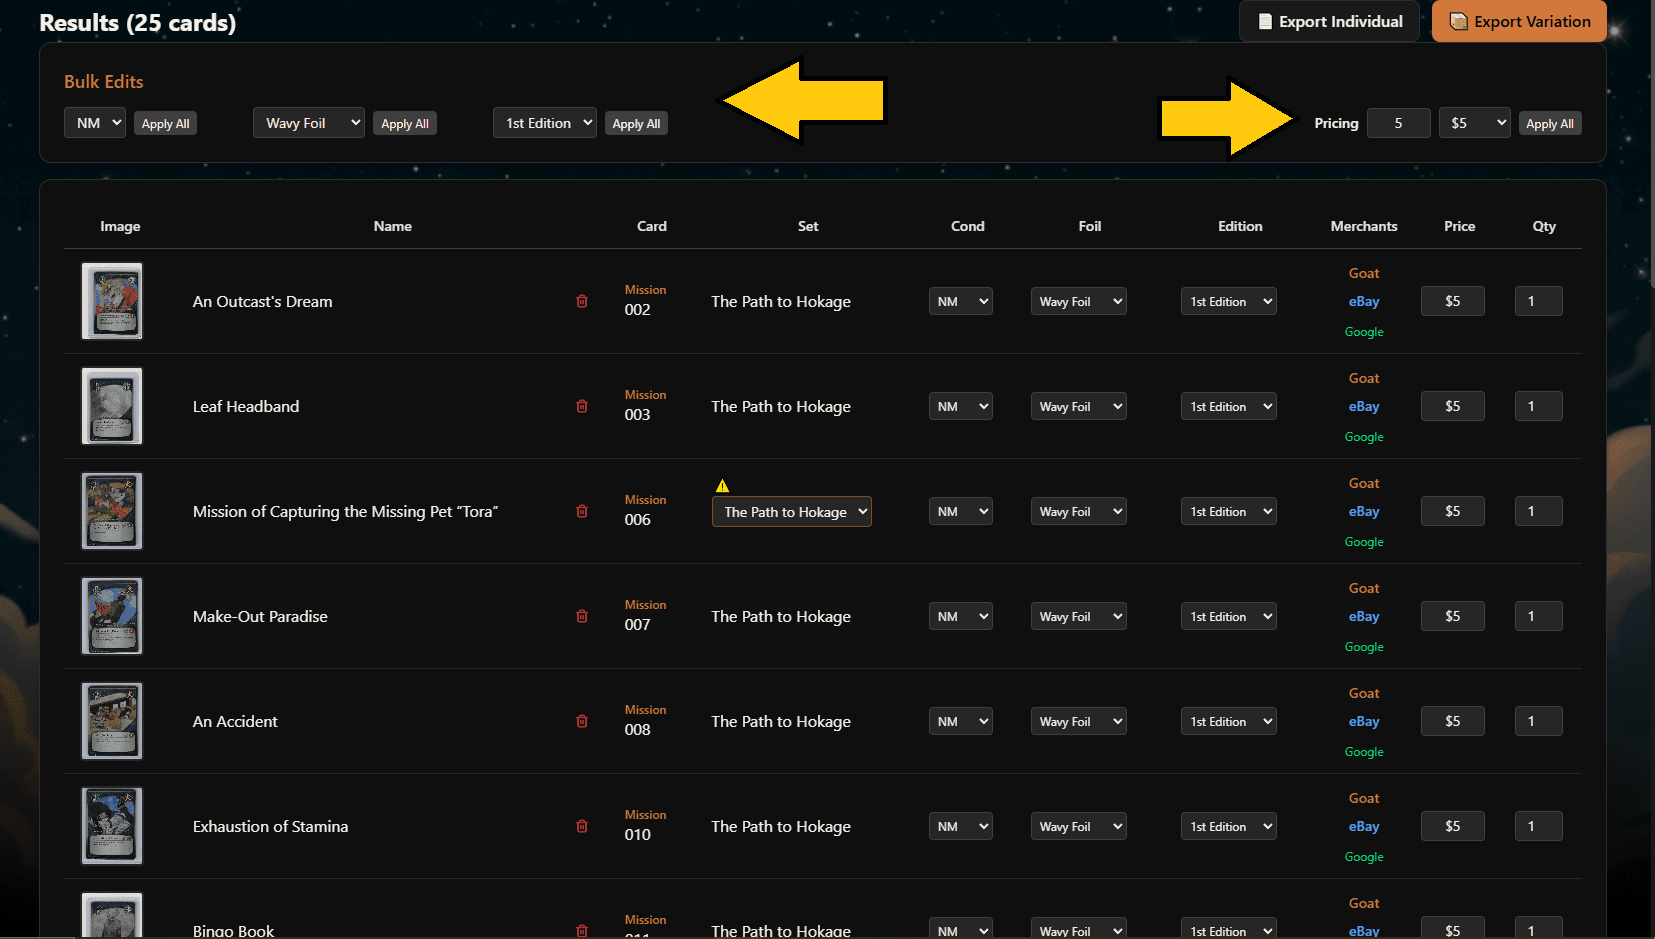Open eBay link for Leaf Headband

1364,406
